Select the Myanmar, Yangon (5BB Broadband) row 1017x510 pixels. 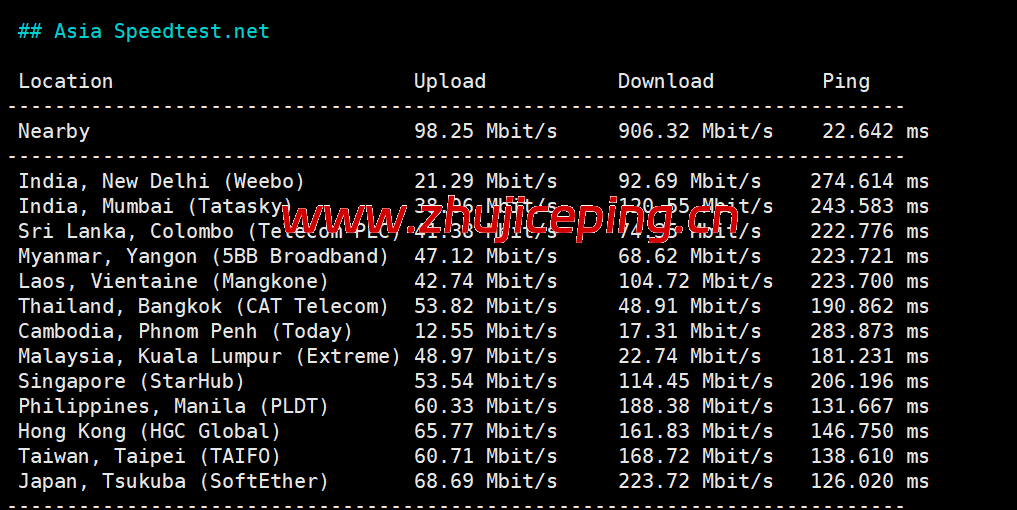pyautogui.click(x=203, y=256)
